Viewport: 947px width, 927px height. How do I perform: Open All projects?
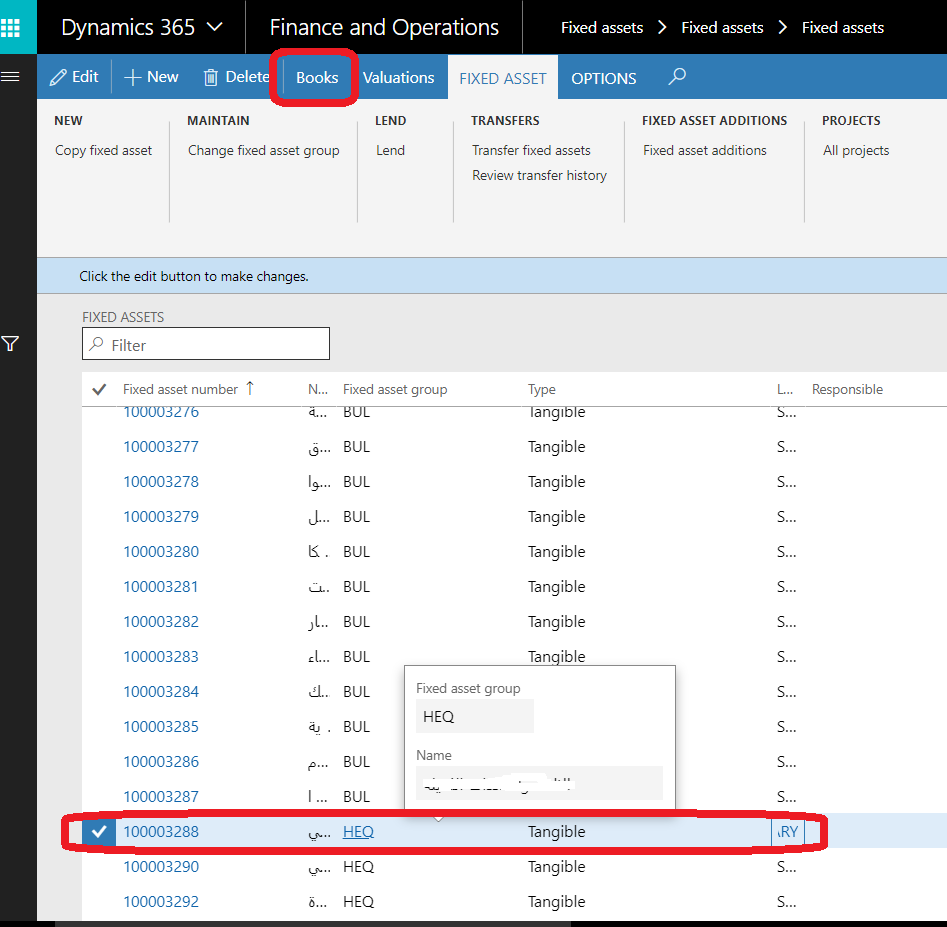[856, 150]
